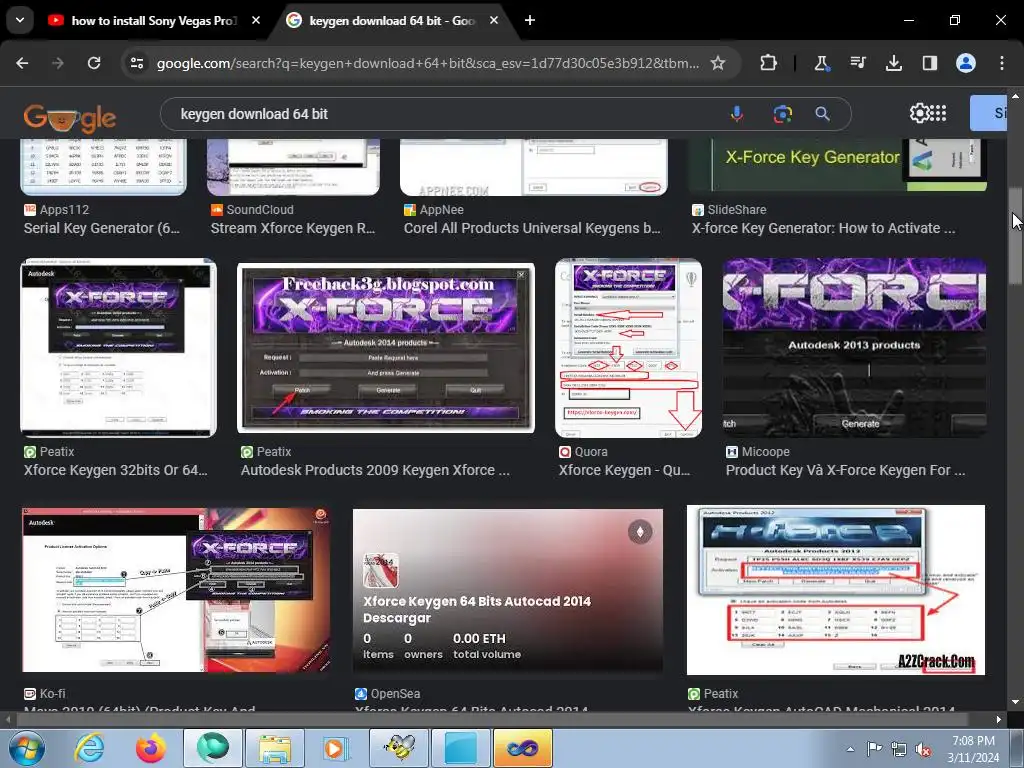Reload the current page
This screenshot has width=1024, height=768.
pyautogui.click(x=94, y=63)
